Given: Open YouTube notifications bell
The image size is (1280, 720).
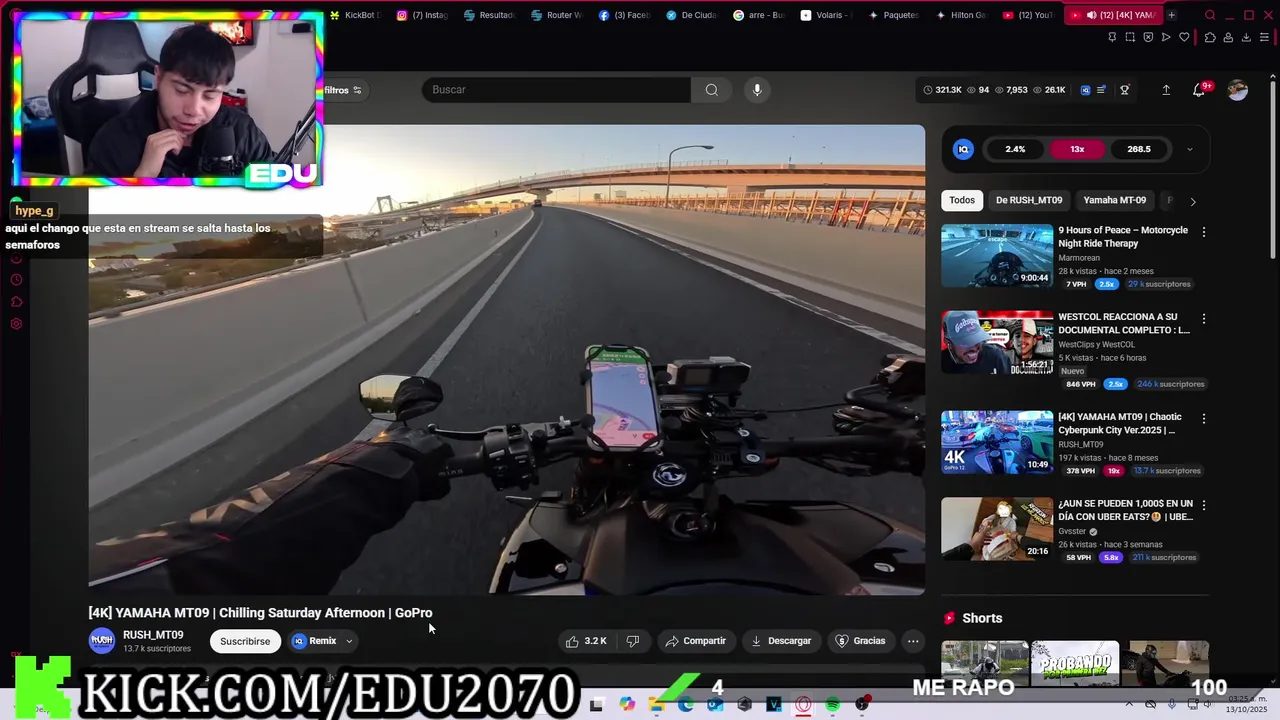Looking at the screenshot, I should pyautogui.click(x=1199, y=90).
